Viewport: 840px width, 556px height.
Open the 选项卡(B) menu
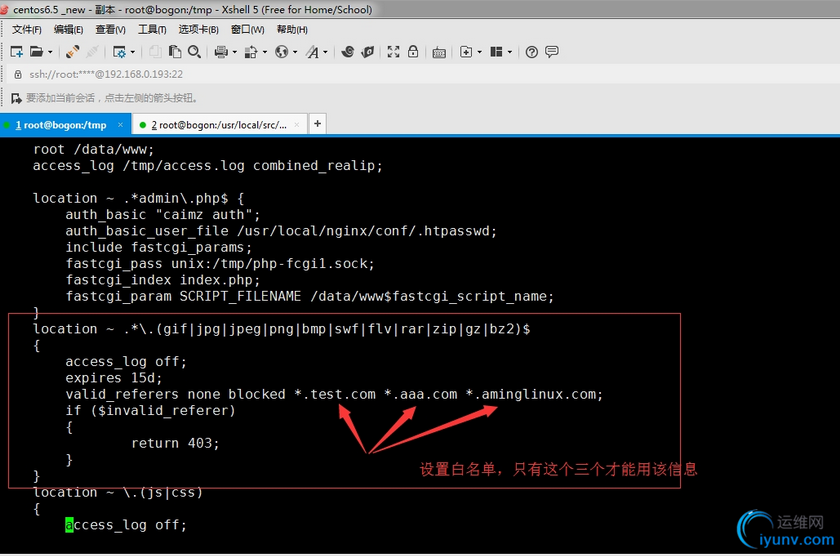[x=198, y=29]
